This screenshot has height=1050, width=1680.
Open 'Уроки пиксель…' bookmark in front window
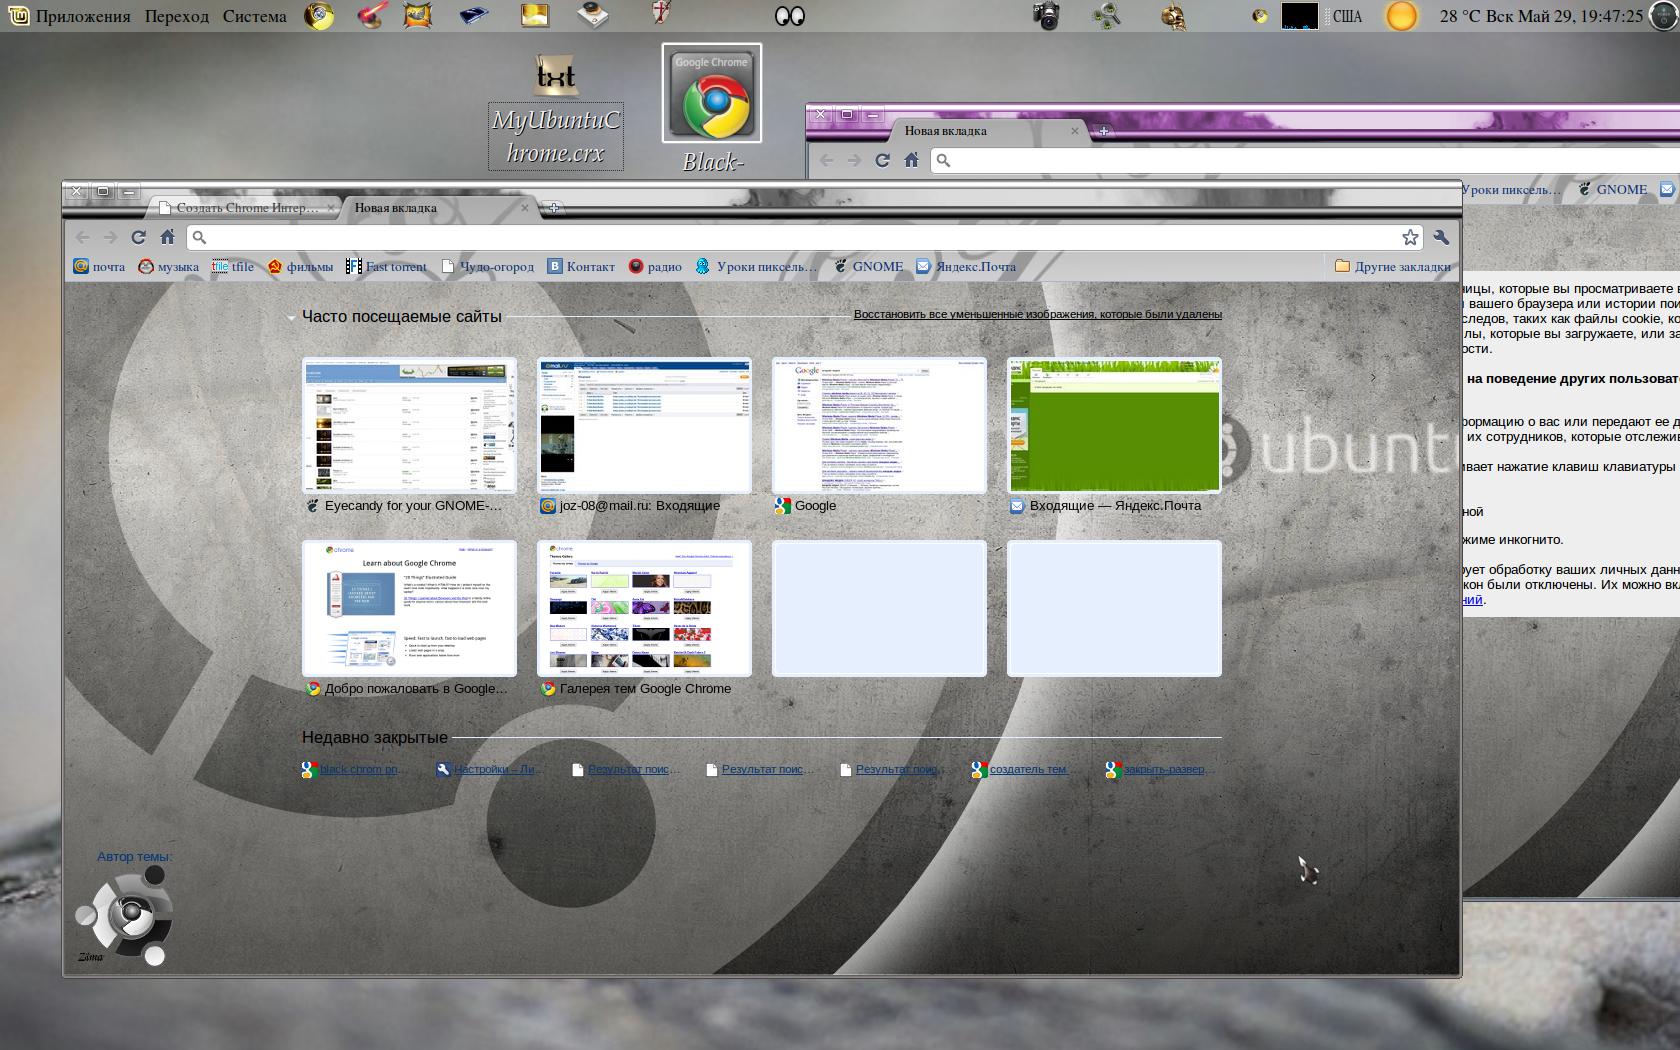tap(756, 266)
